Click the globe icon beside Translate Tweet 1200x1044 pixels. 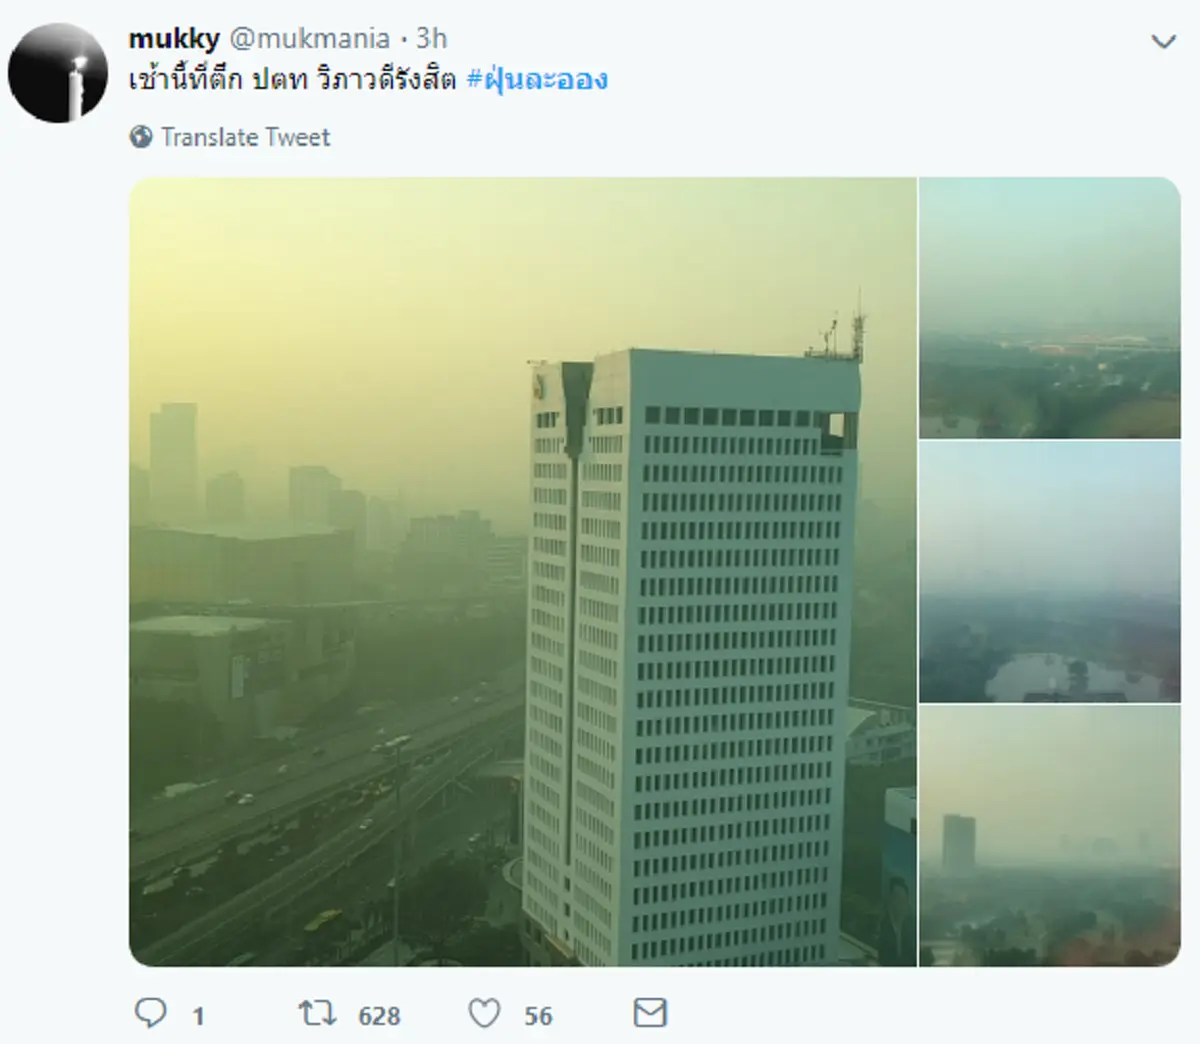pyautogui.click(x=141, y=136)
